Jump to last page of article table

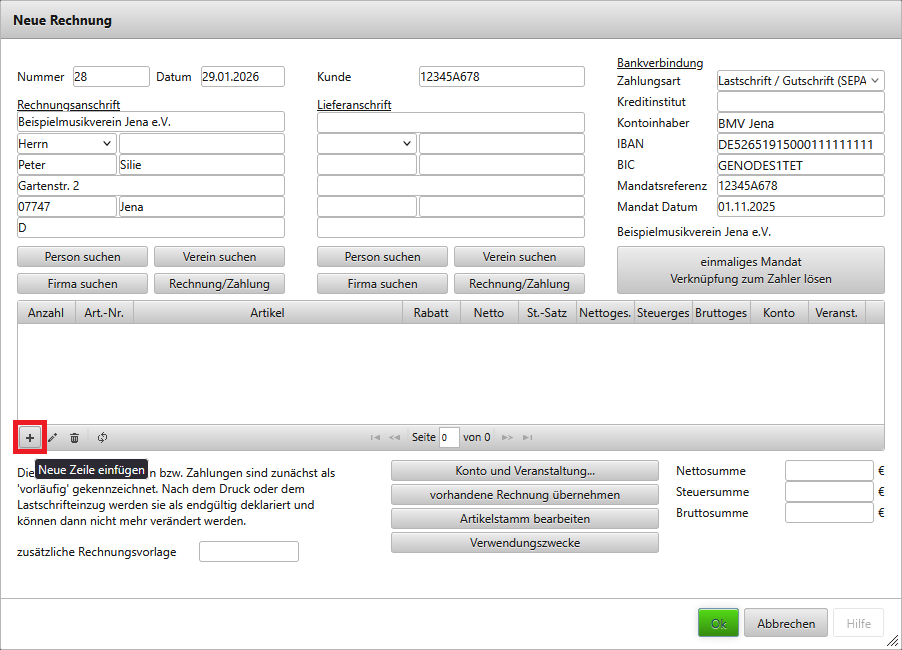[527, 437]
